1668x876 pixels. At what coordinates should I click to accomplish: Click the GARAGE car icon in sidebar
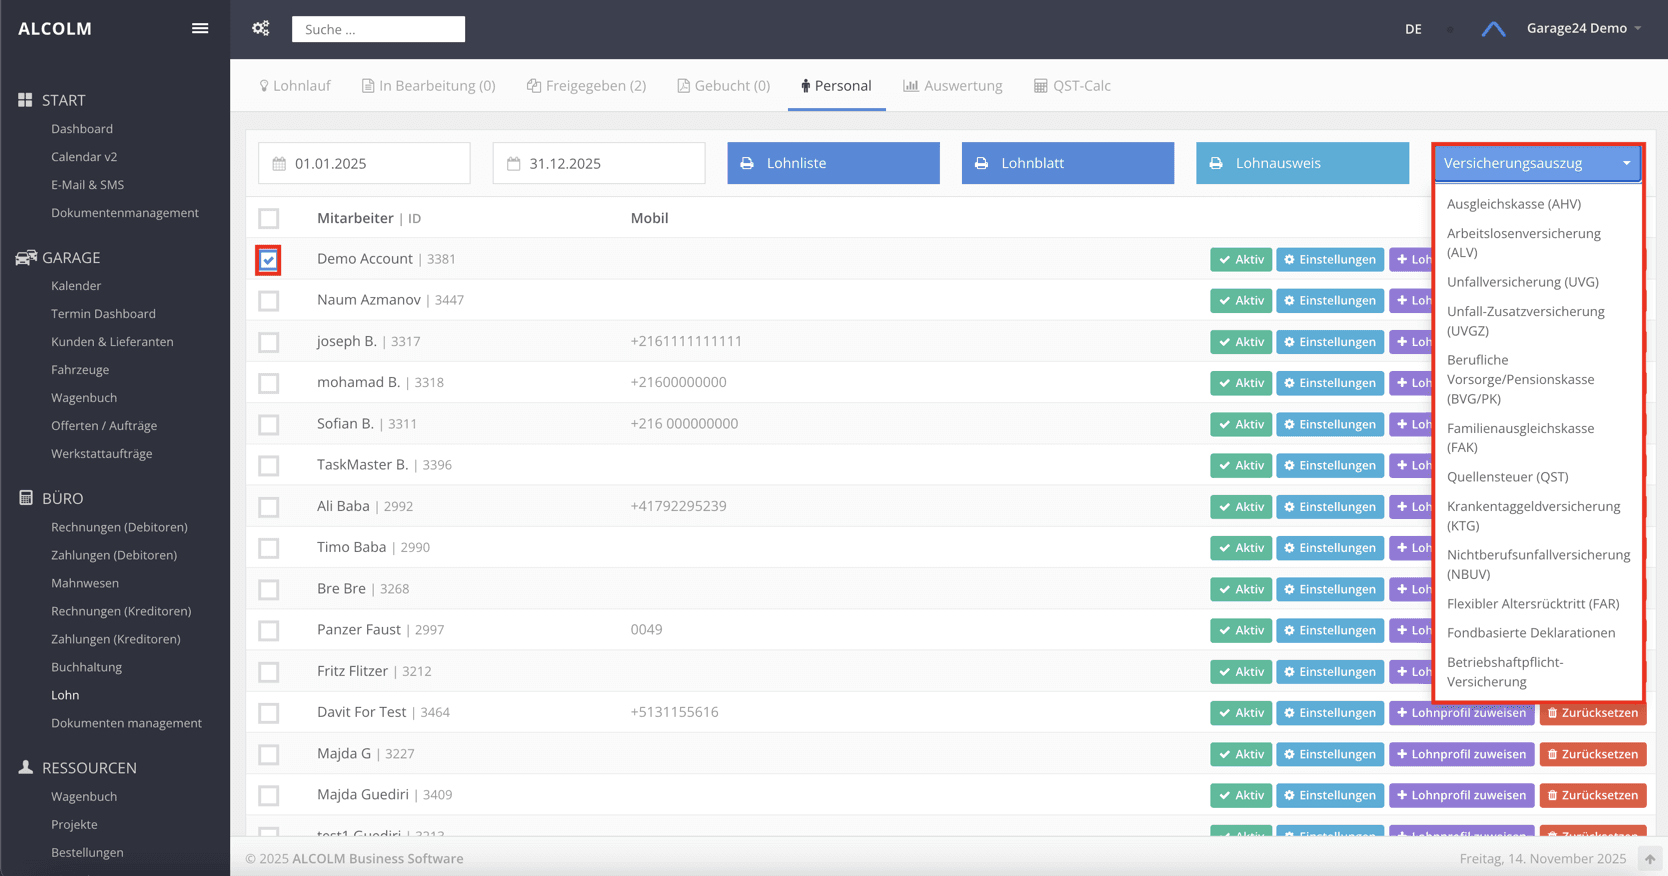coord(26,257)
